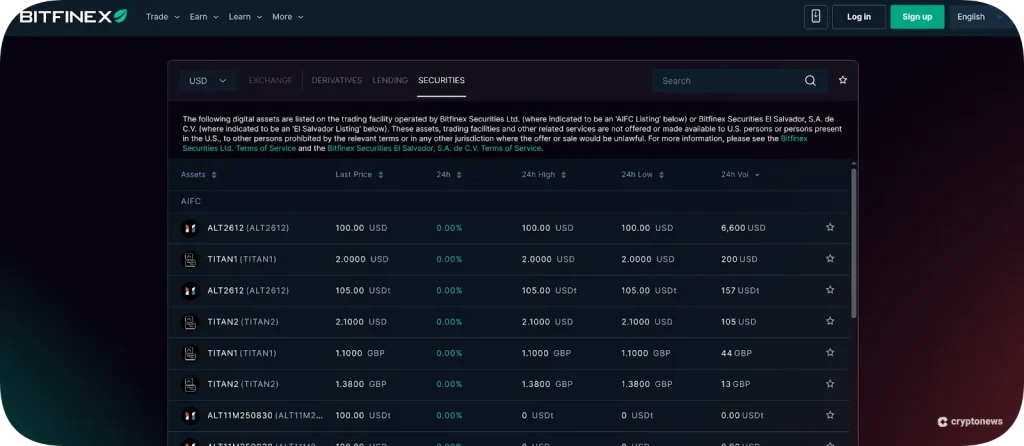Select TITAN2 (TITAN2) GBP row name
This screenshot has width=1024, height=446.
click(243, 385)
